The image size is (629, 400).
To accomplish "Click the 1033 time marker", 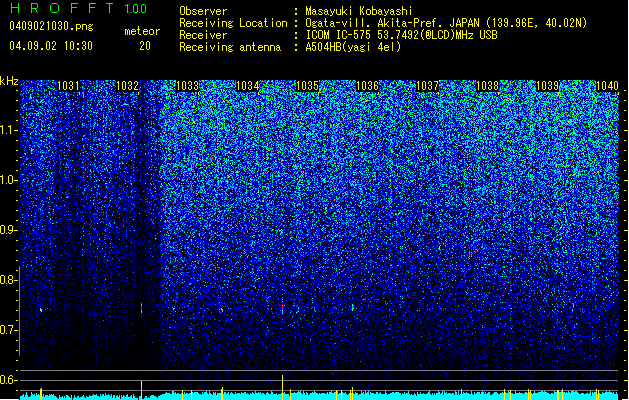I will (187, 86).
